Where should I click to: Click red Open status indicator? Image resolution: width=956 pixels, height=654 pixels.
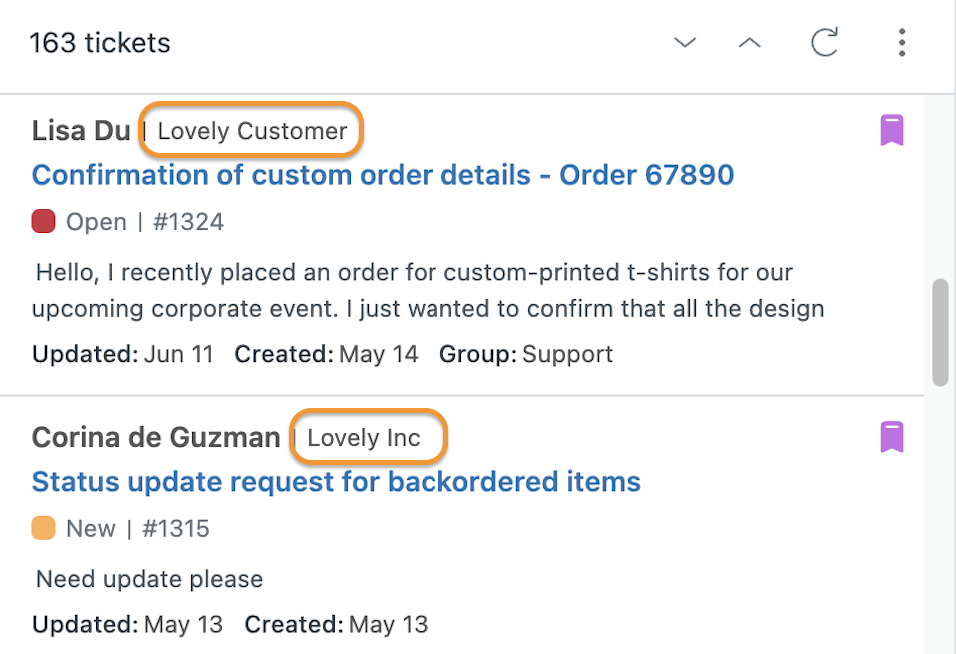(x=43, y=221)
